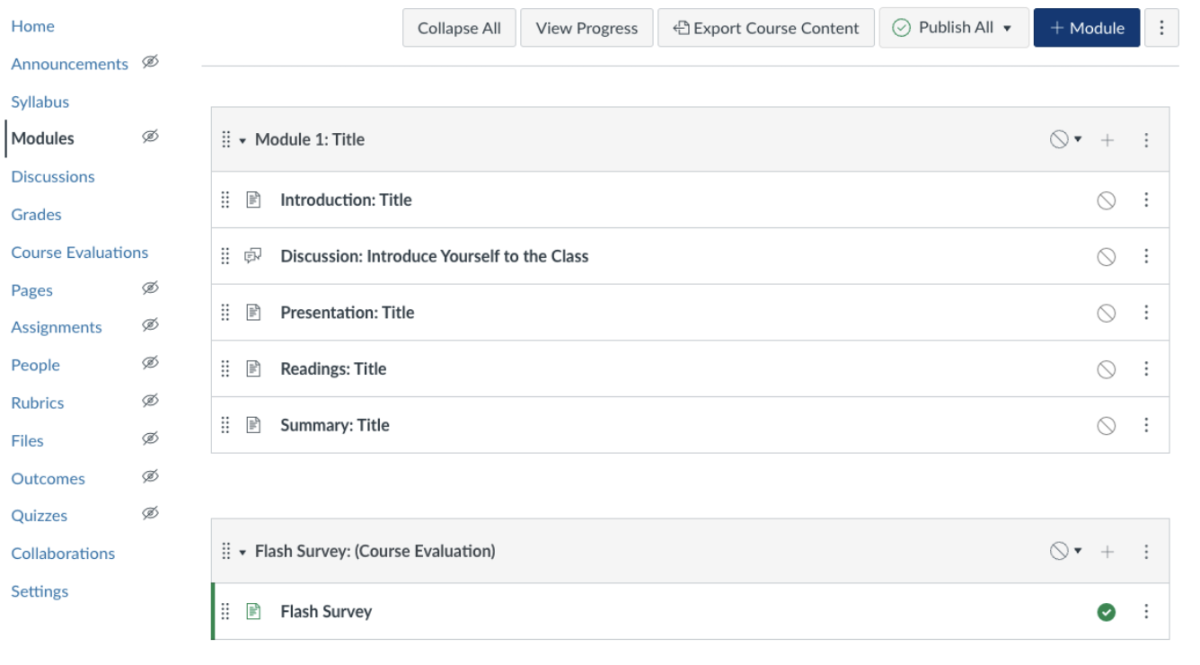Open the publish dropdown on Flash Survey module header

tap(1076, 549)
